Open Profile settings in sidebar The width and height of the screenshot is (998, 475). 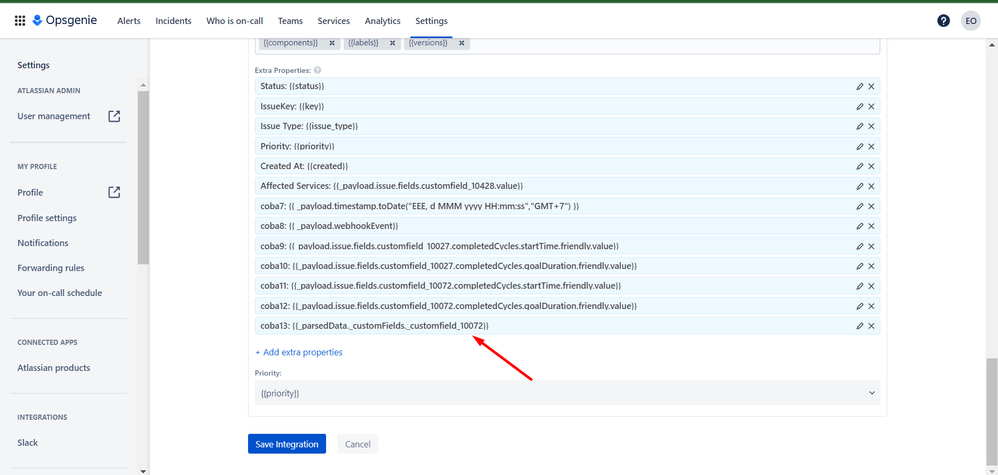coord(47,218)
